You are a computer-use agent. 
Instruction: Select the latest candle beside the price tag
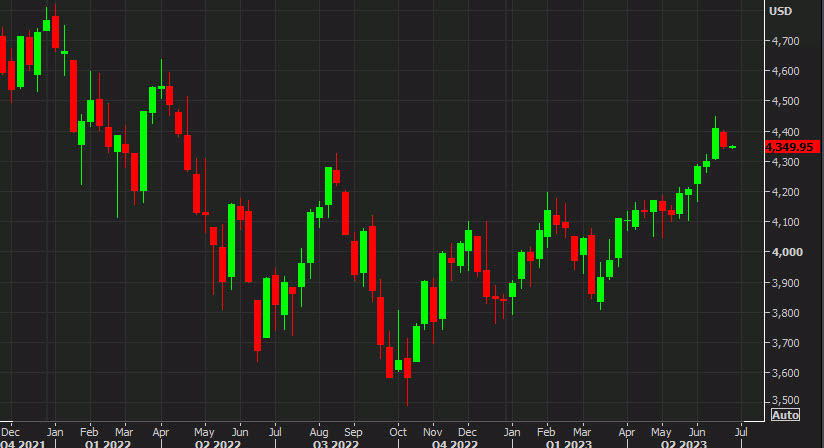click(x=733, y=147)
